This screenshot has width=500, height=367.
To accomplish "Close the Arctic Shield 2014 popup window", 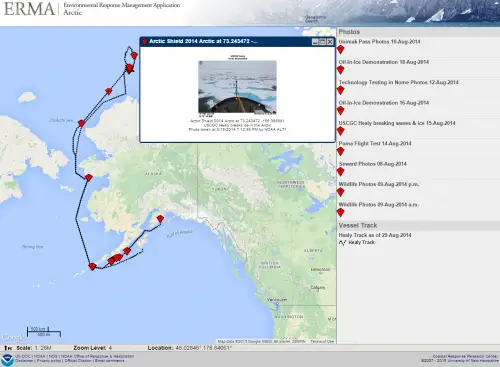I will 330,42.
